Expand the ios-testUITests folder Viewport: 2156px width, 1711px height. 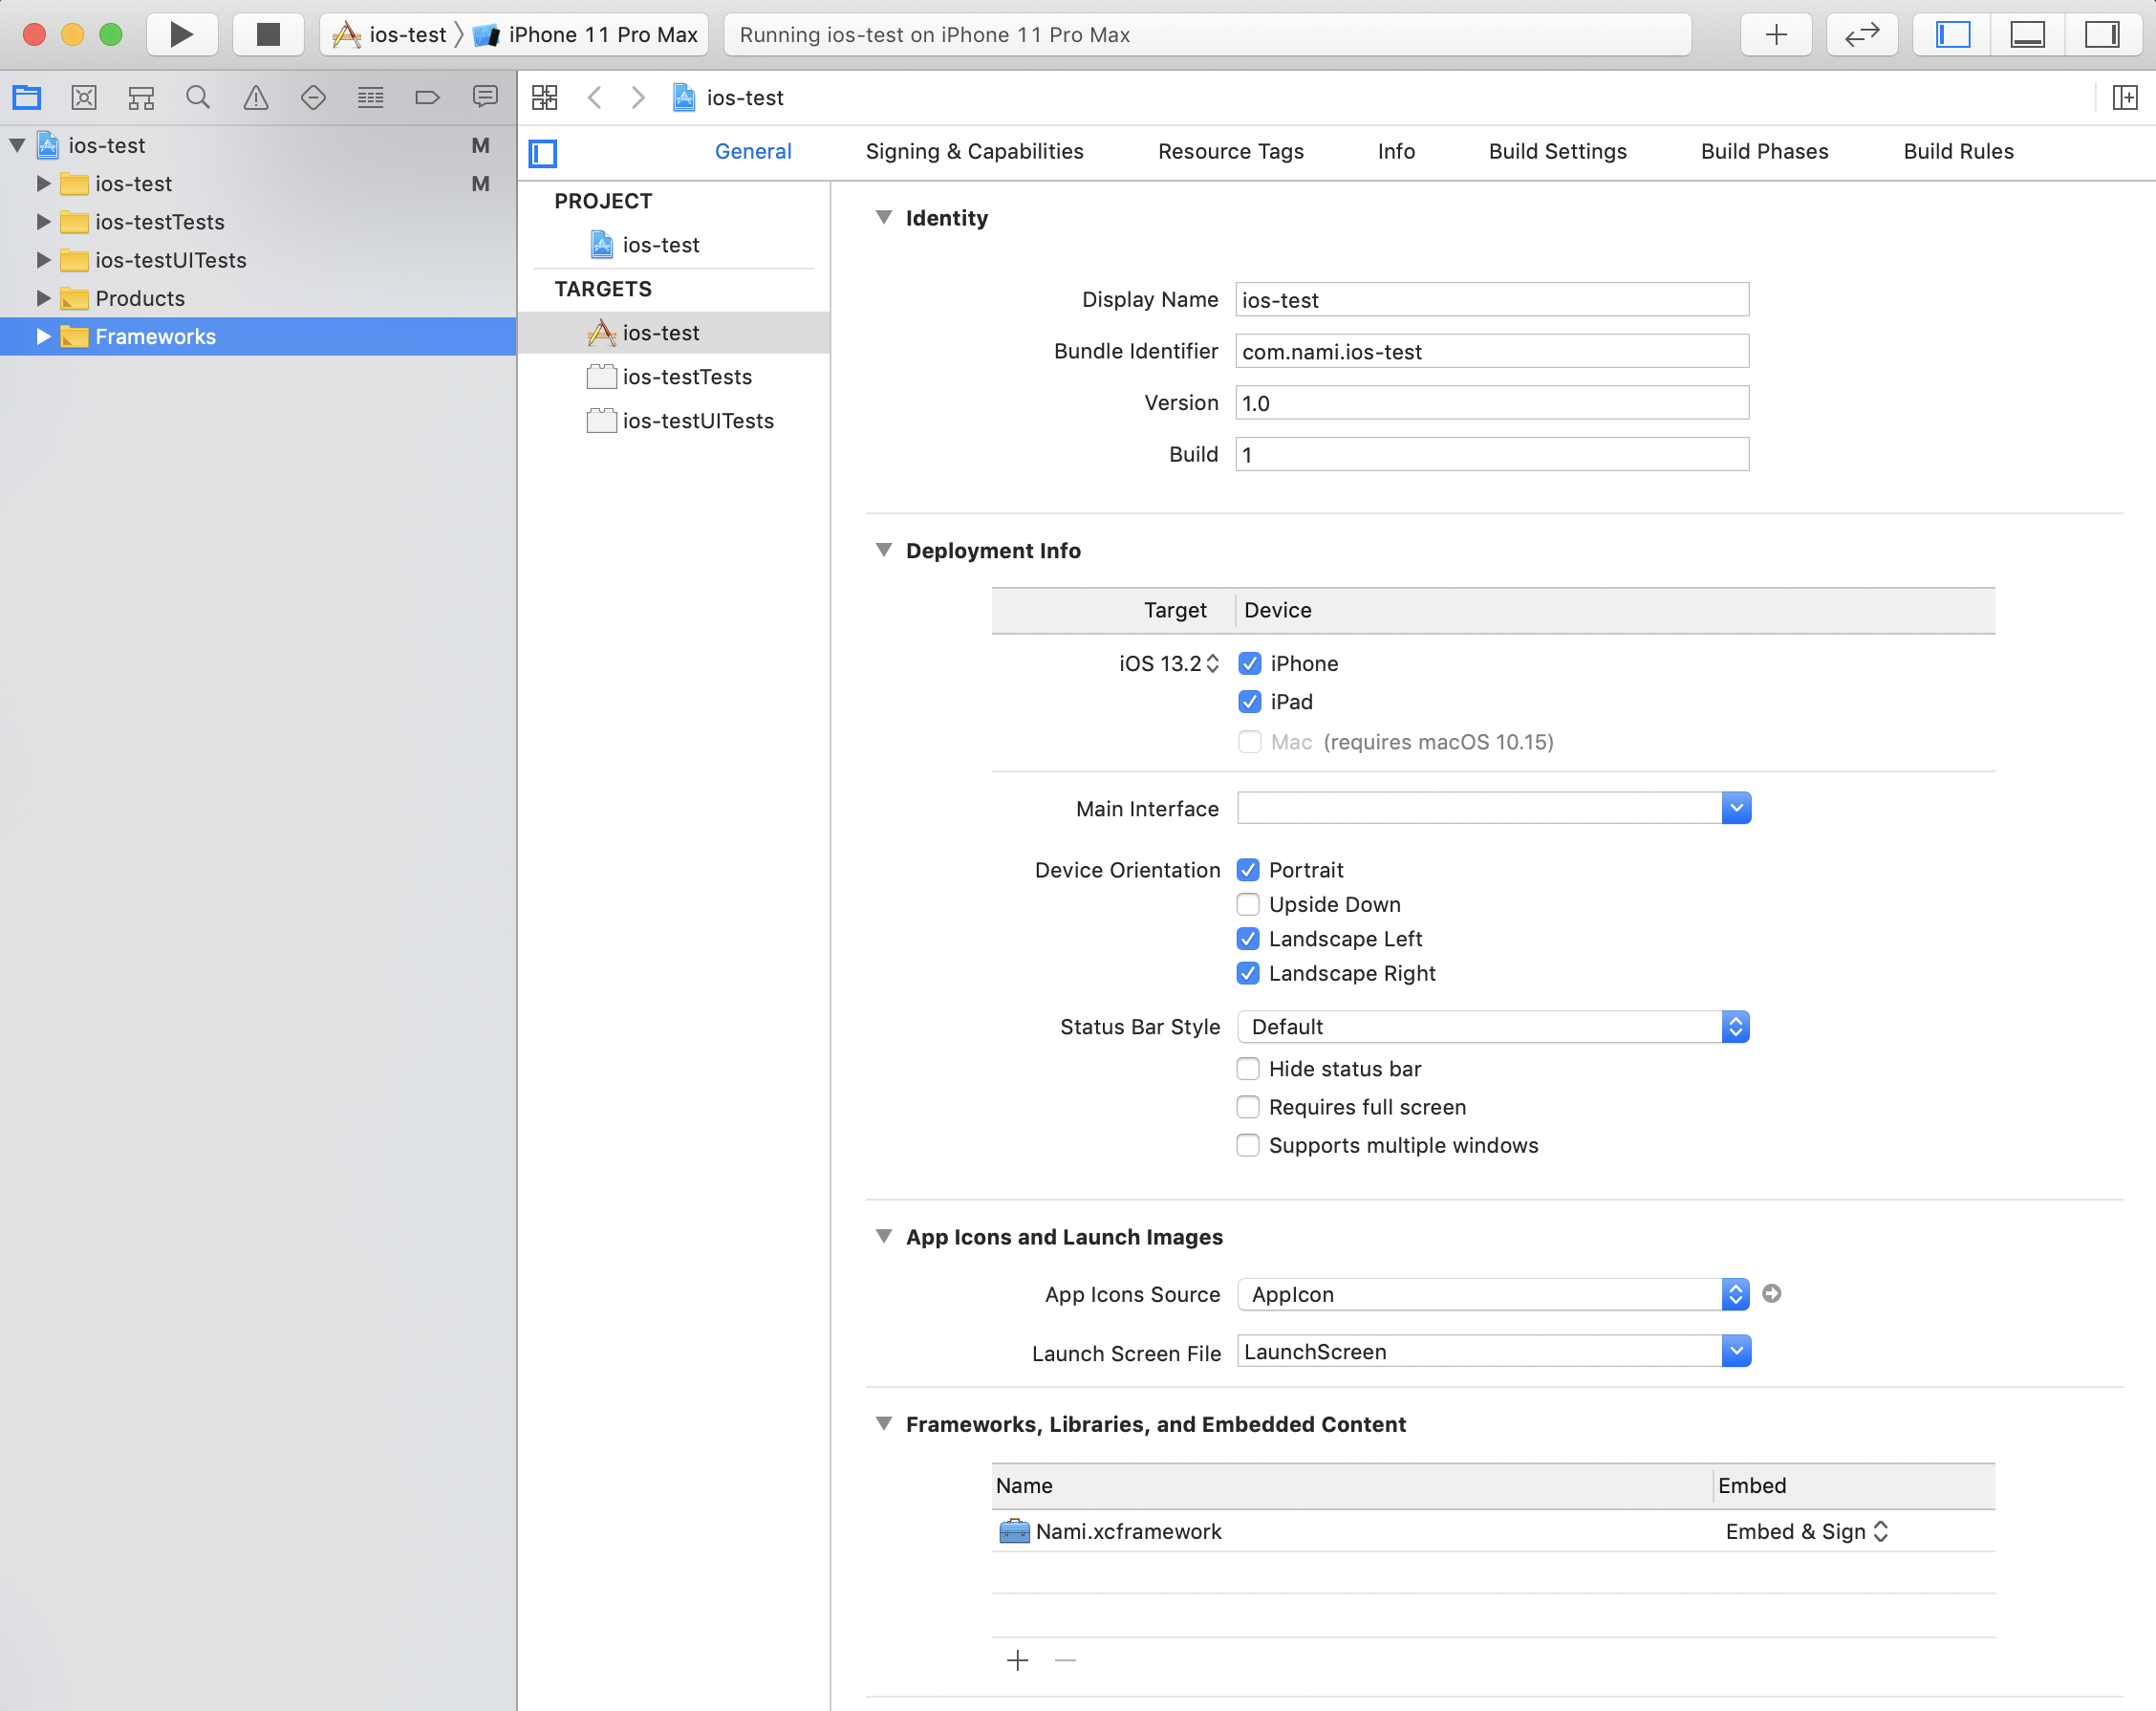coord(43,260)
